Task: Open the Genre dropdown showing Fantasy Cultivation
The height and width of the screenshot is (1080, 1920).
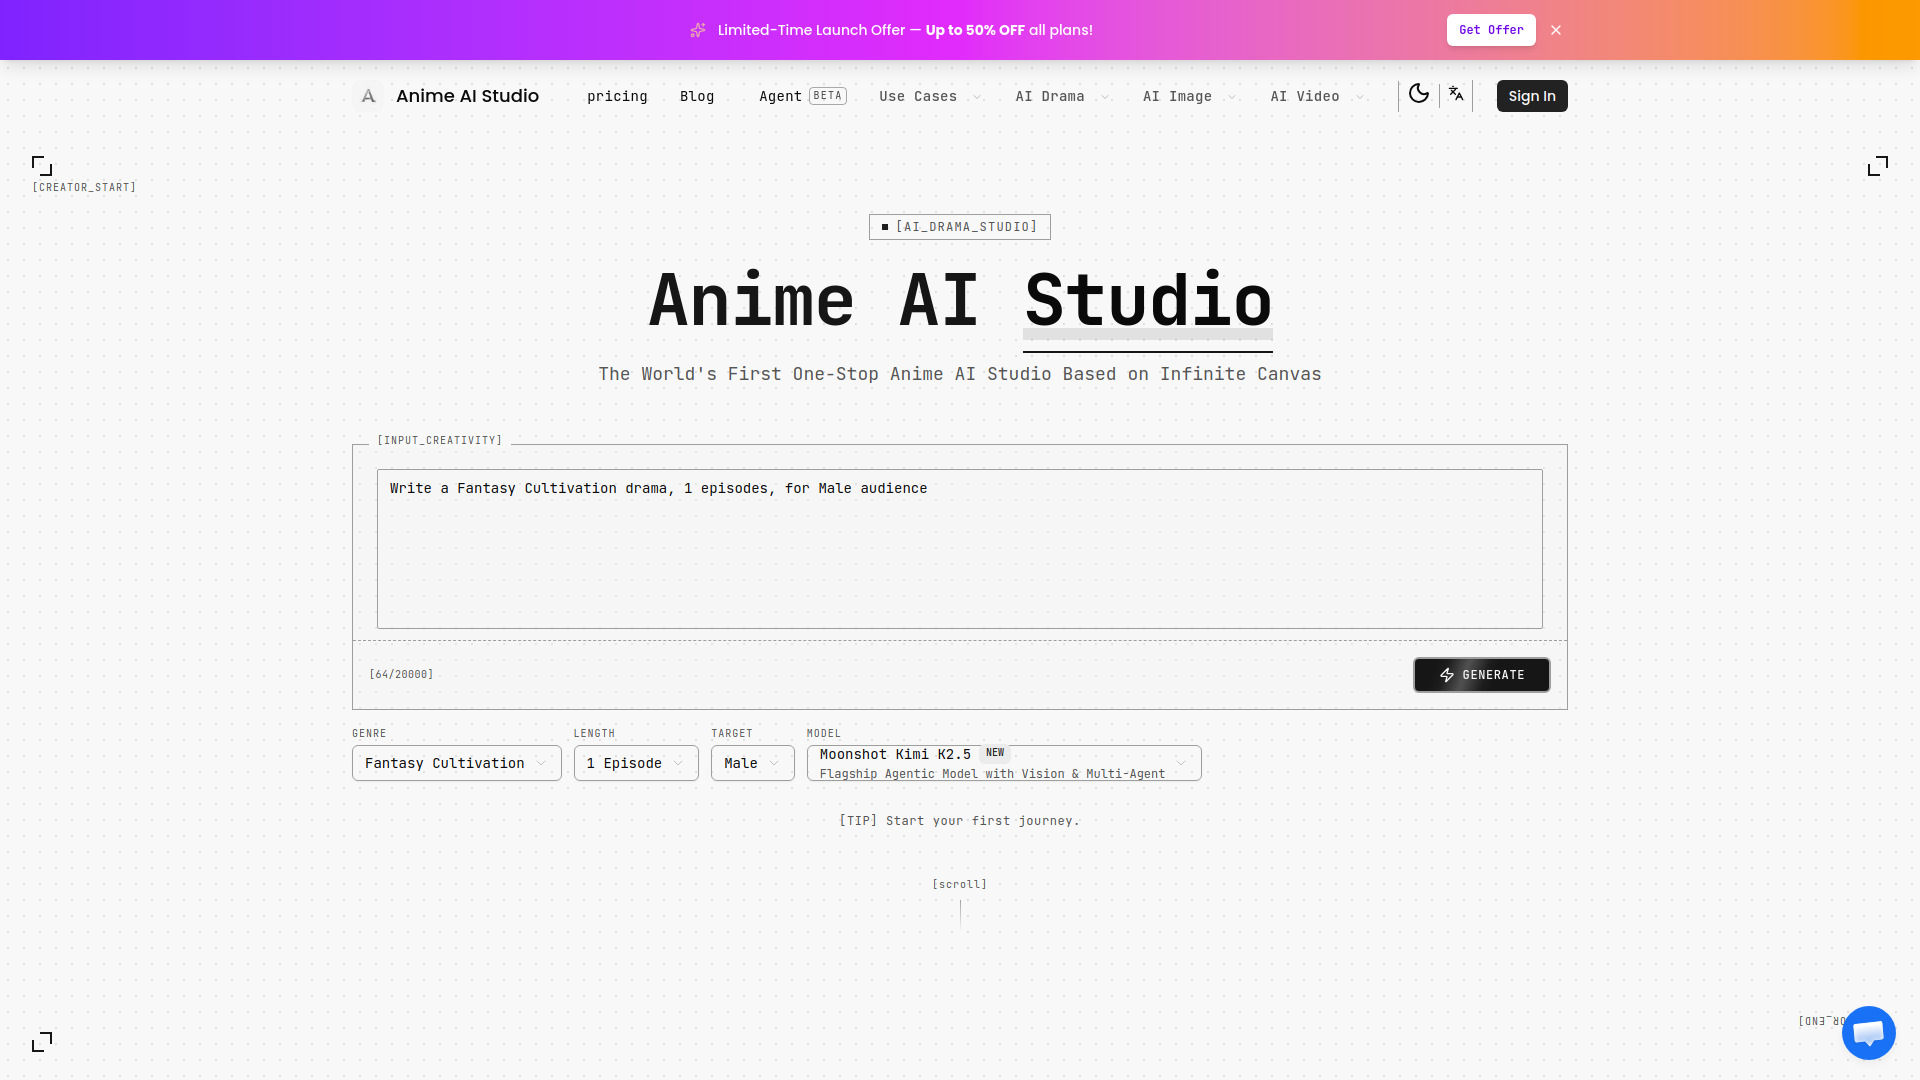Action: pos(455,762)
